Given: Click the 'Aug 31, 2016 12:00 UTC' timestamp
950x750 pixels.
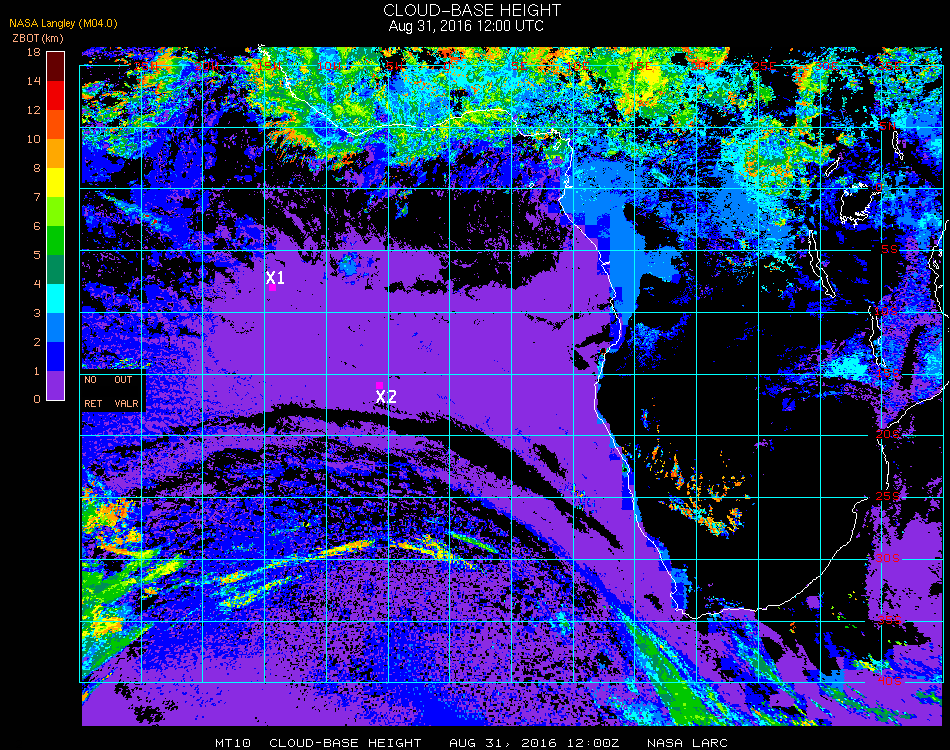Looking at the screenshot, I should click(466, 26).
